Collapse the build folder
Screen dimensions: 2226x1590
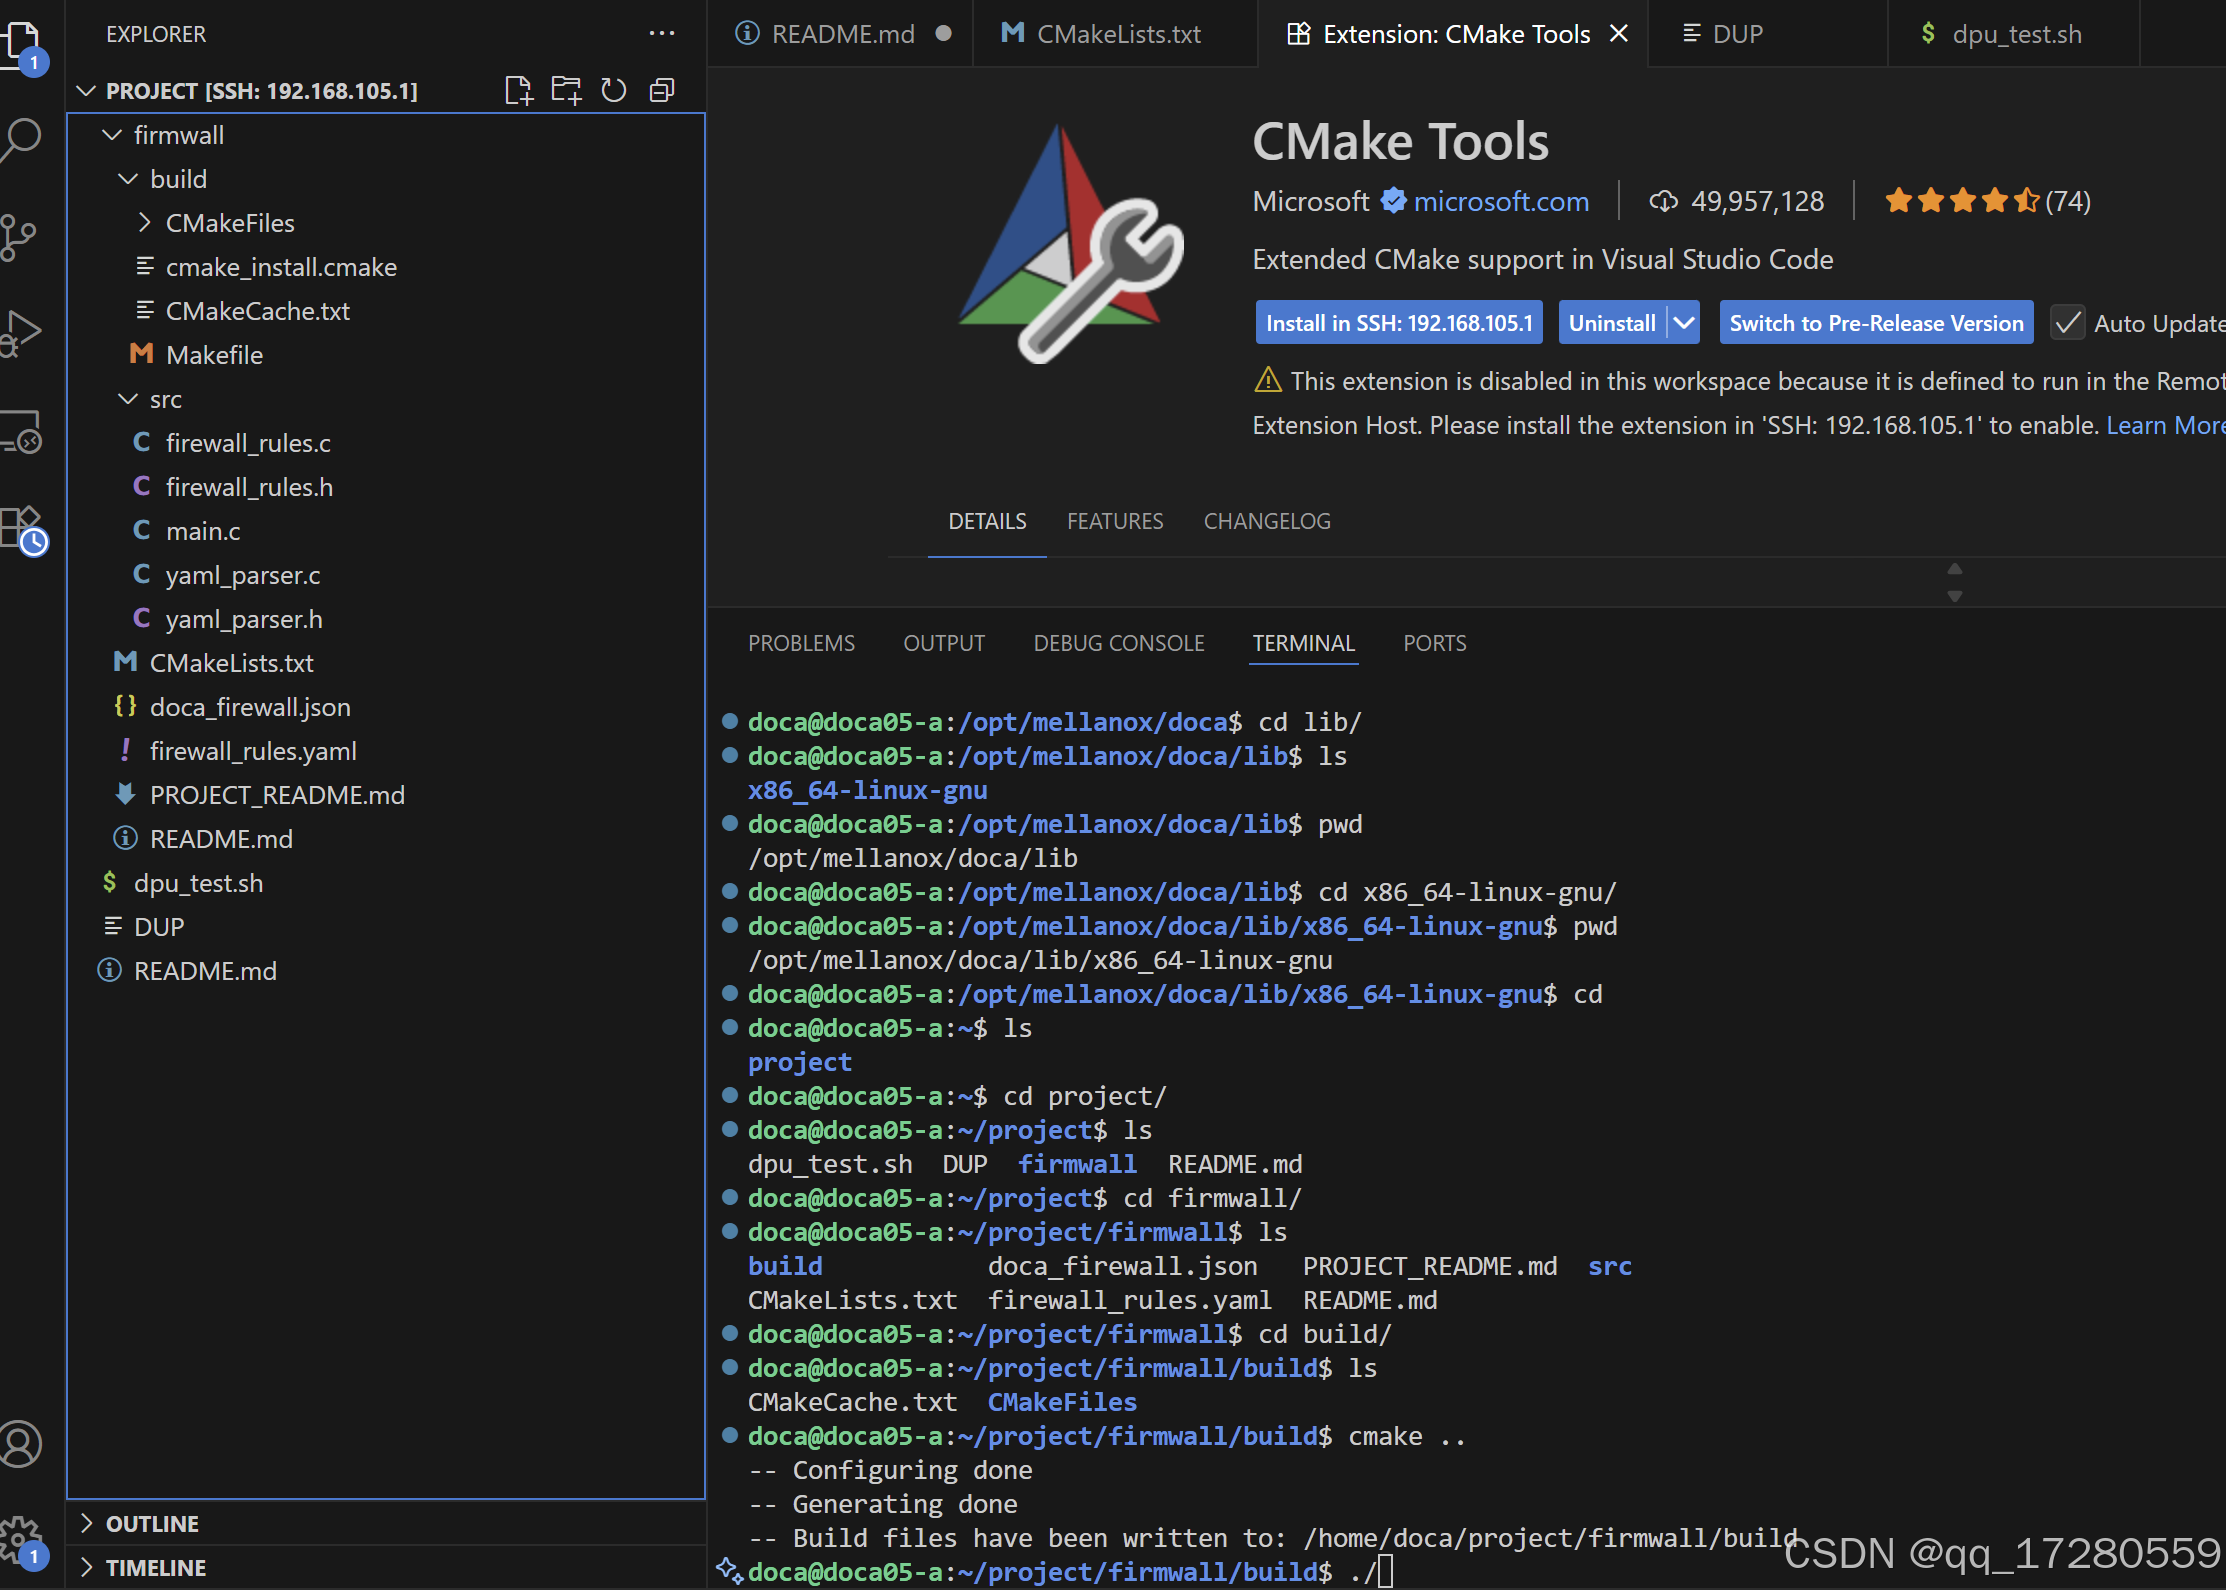(128, 179)
